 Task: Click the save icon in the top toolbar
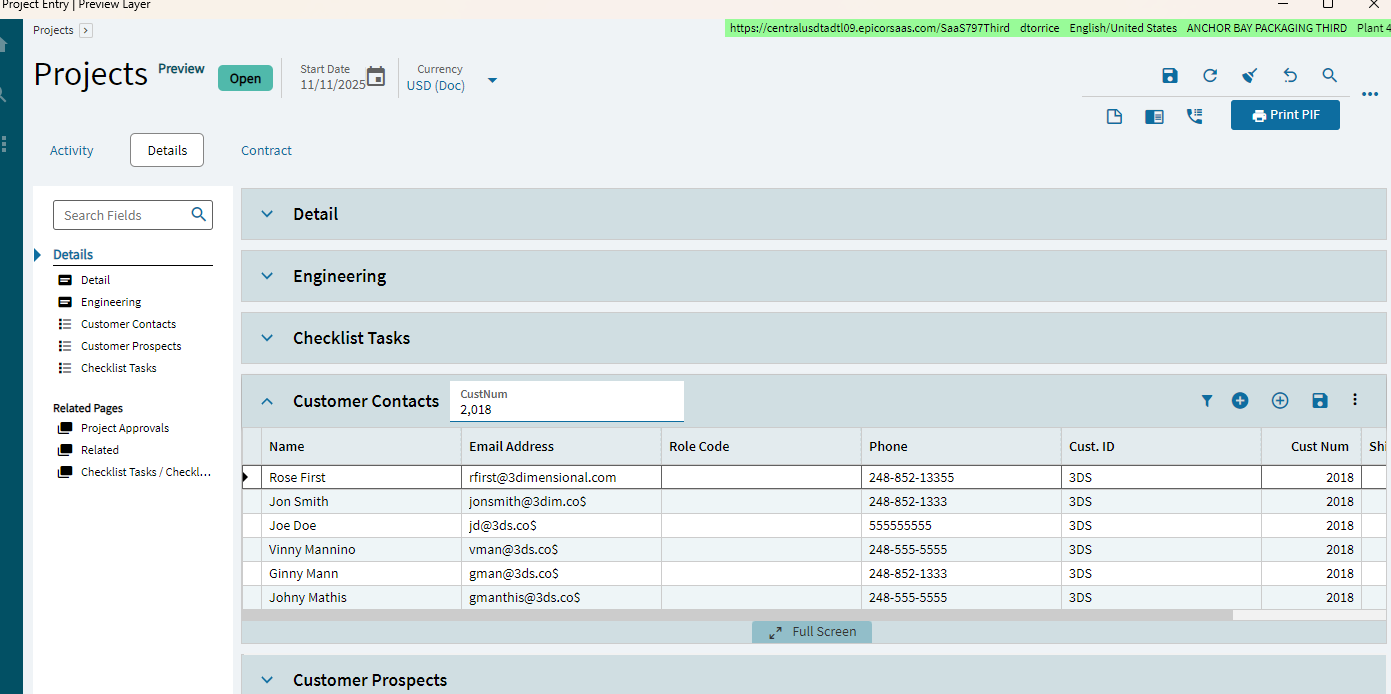click(x=1170, y=76)
